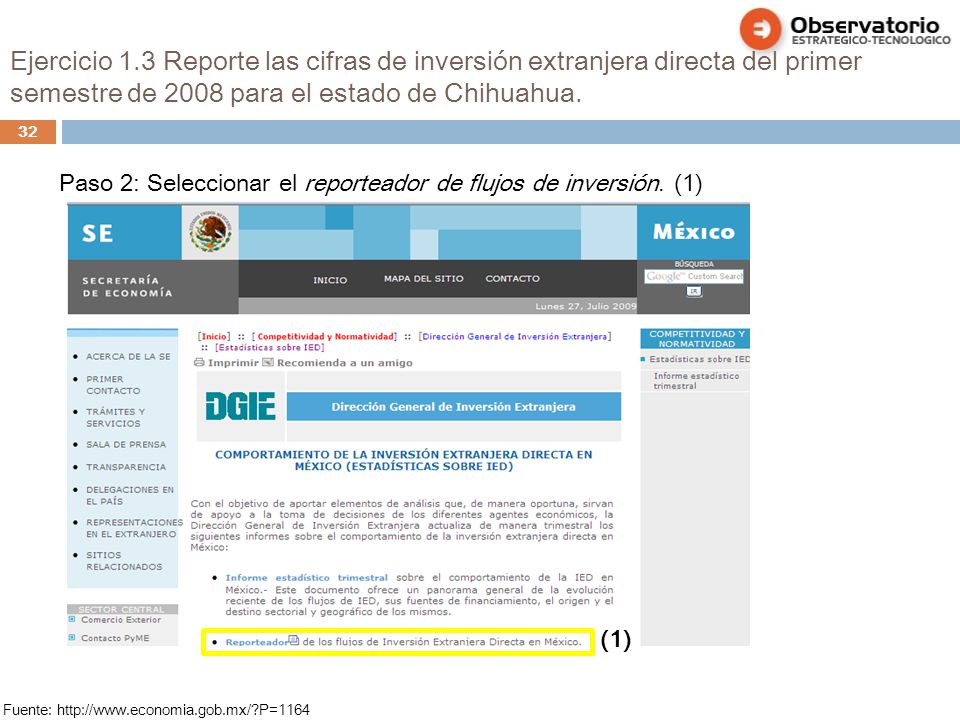The height and width of the screenshot is (720, 960).
Task: Click the SECTOR CENTRAL section header
Action: (122, 609)
